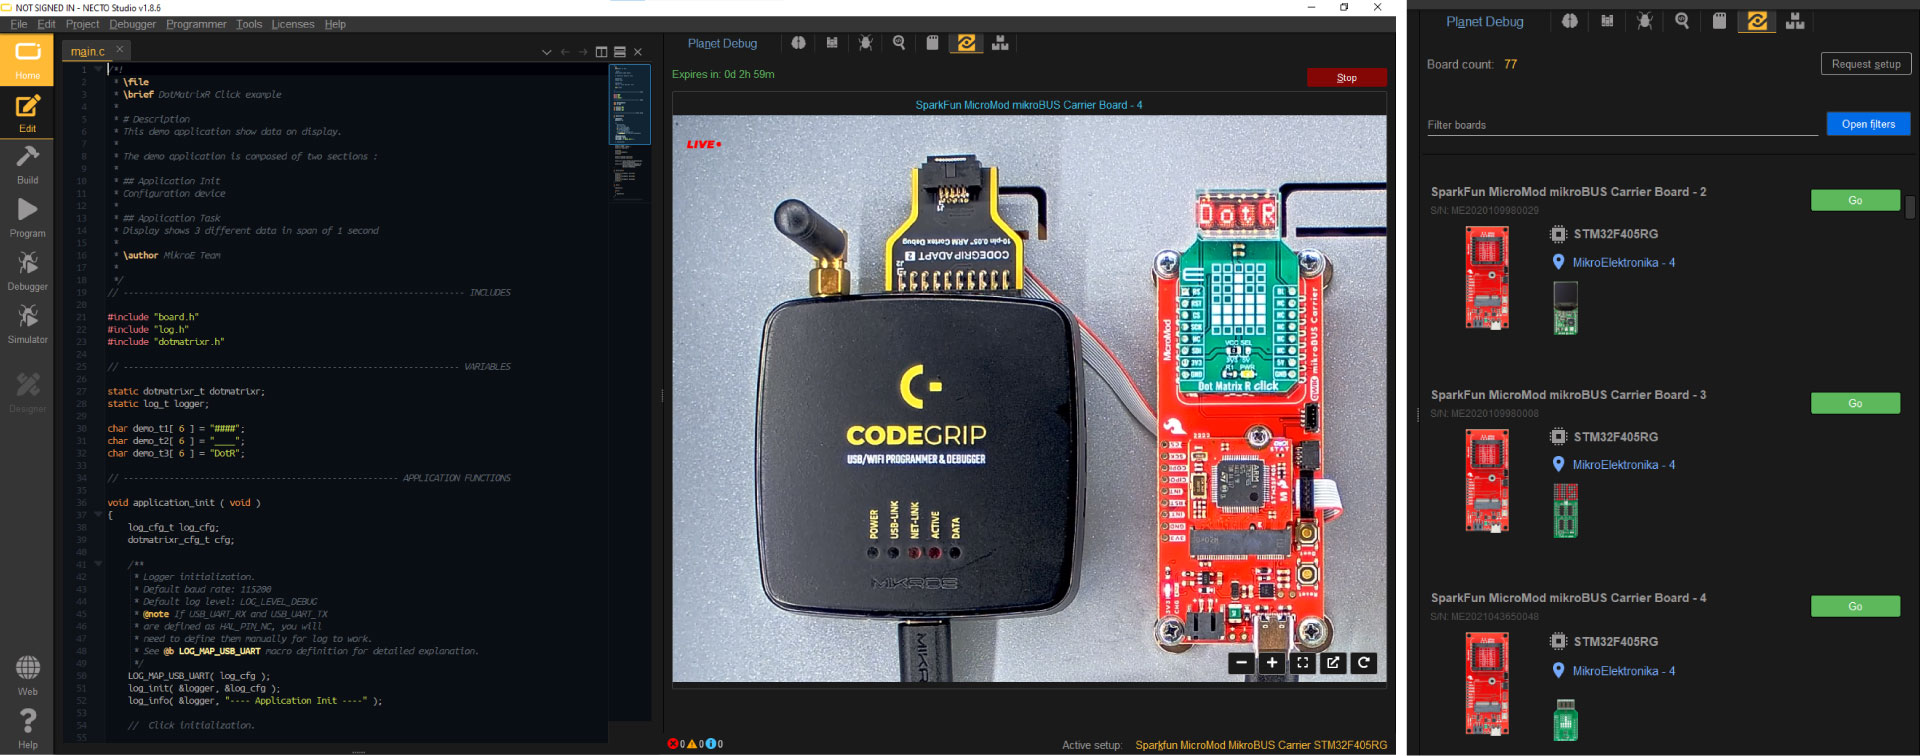Click the packages icon in the right board-list panel
The height and width of the screenshot is (756, 1920).
click(1795, 21)
